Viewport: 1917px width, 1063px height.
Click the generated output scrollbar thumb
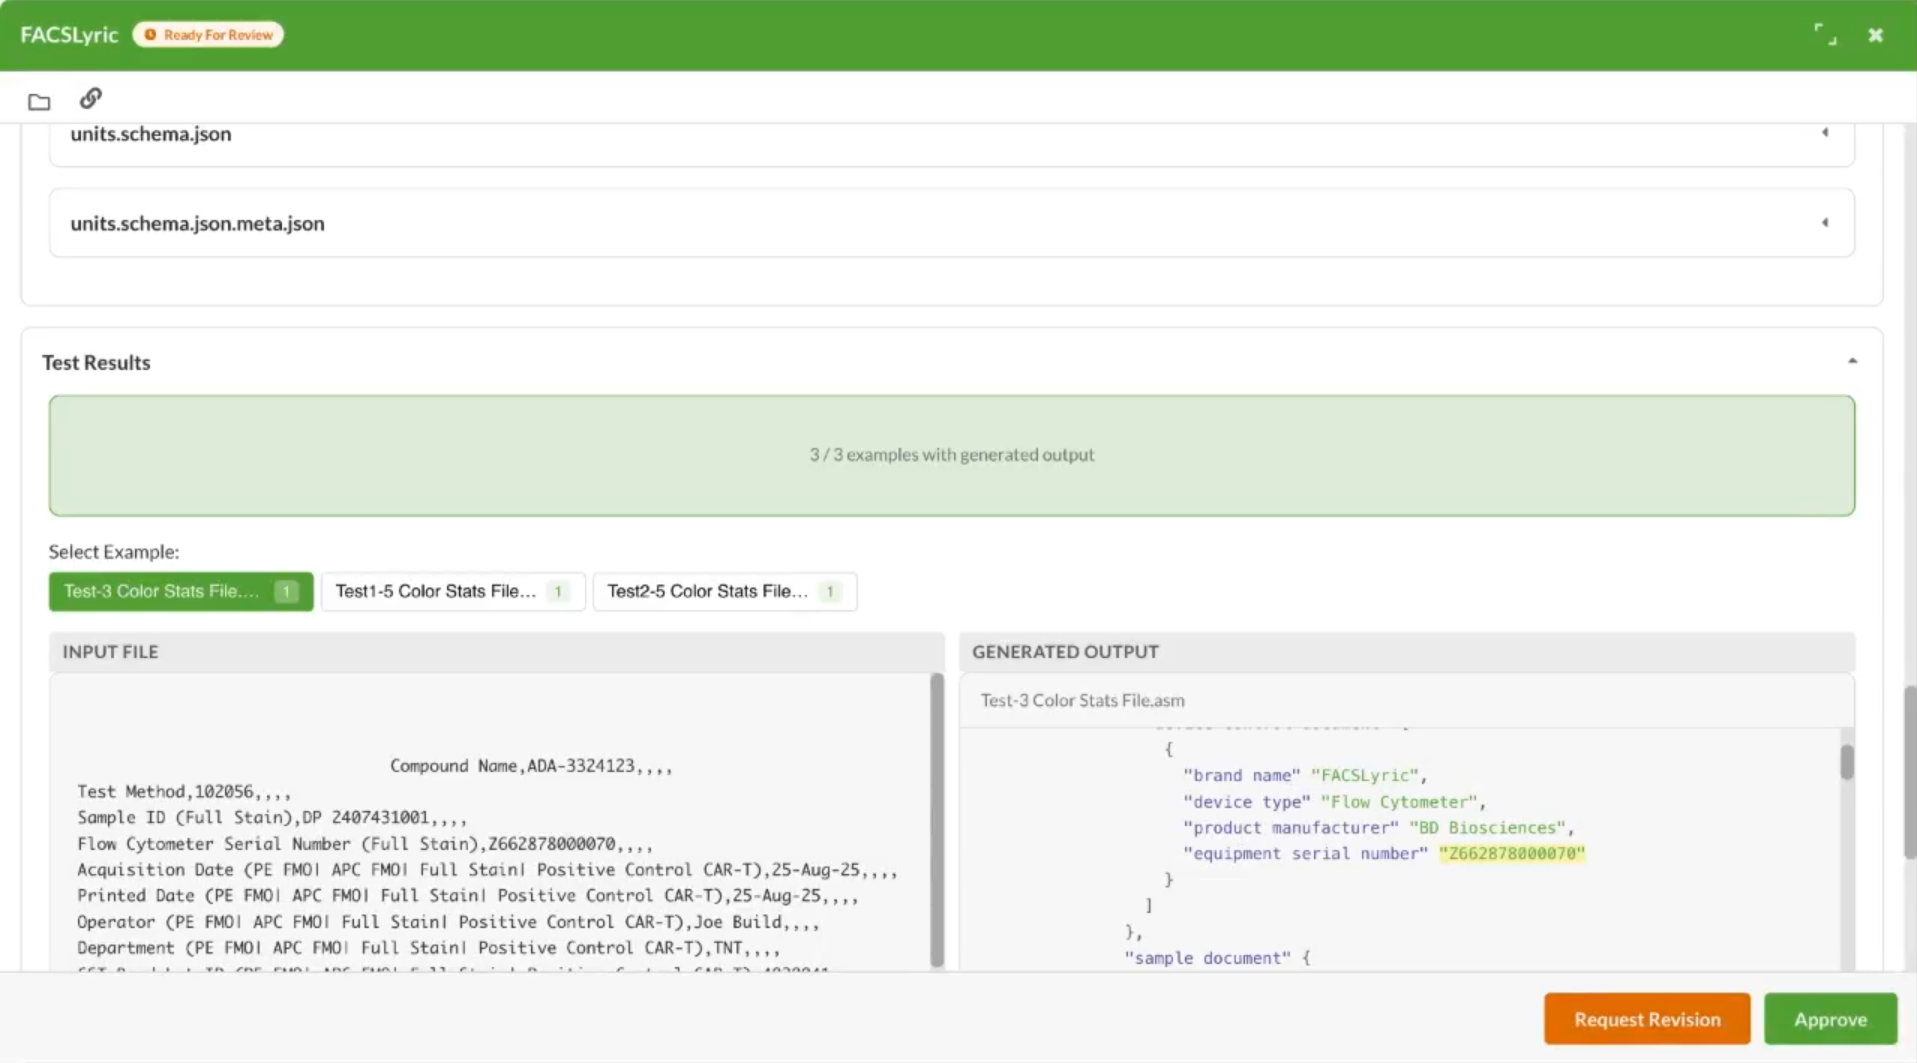[x=1846, y=762]
